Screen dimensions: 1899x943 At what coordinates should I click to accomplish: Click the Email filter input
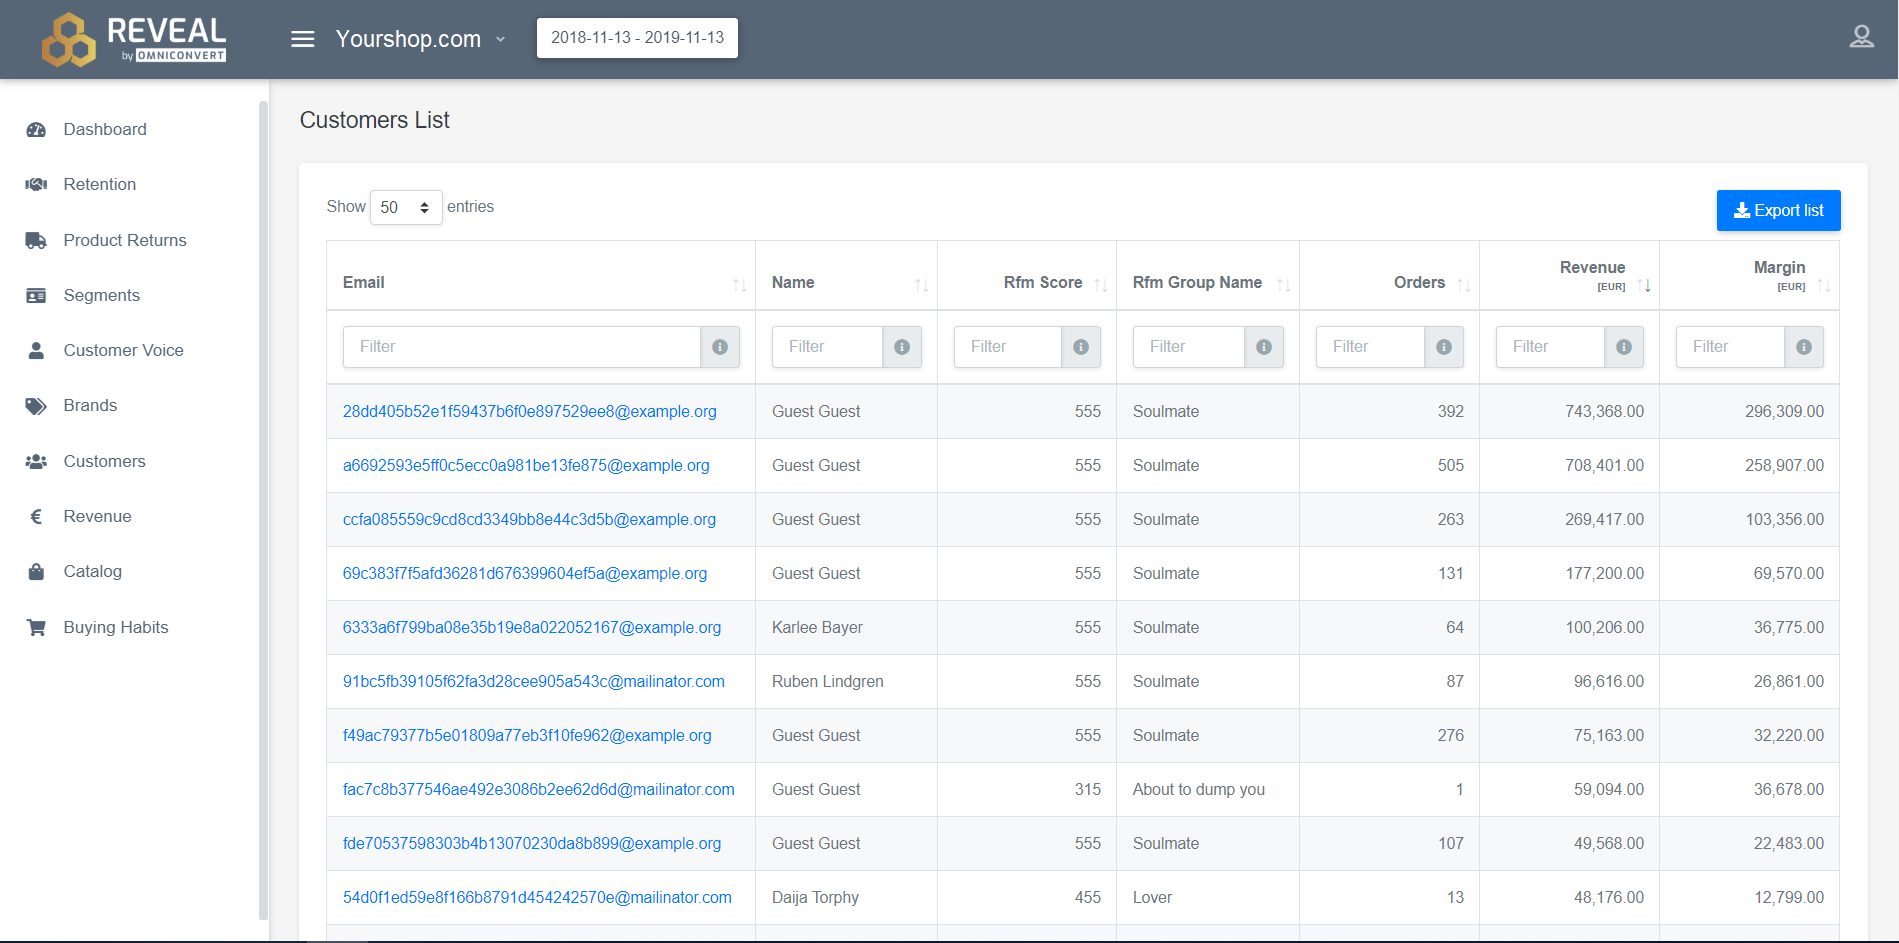(522, 347)
